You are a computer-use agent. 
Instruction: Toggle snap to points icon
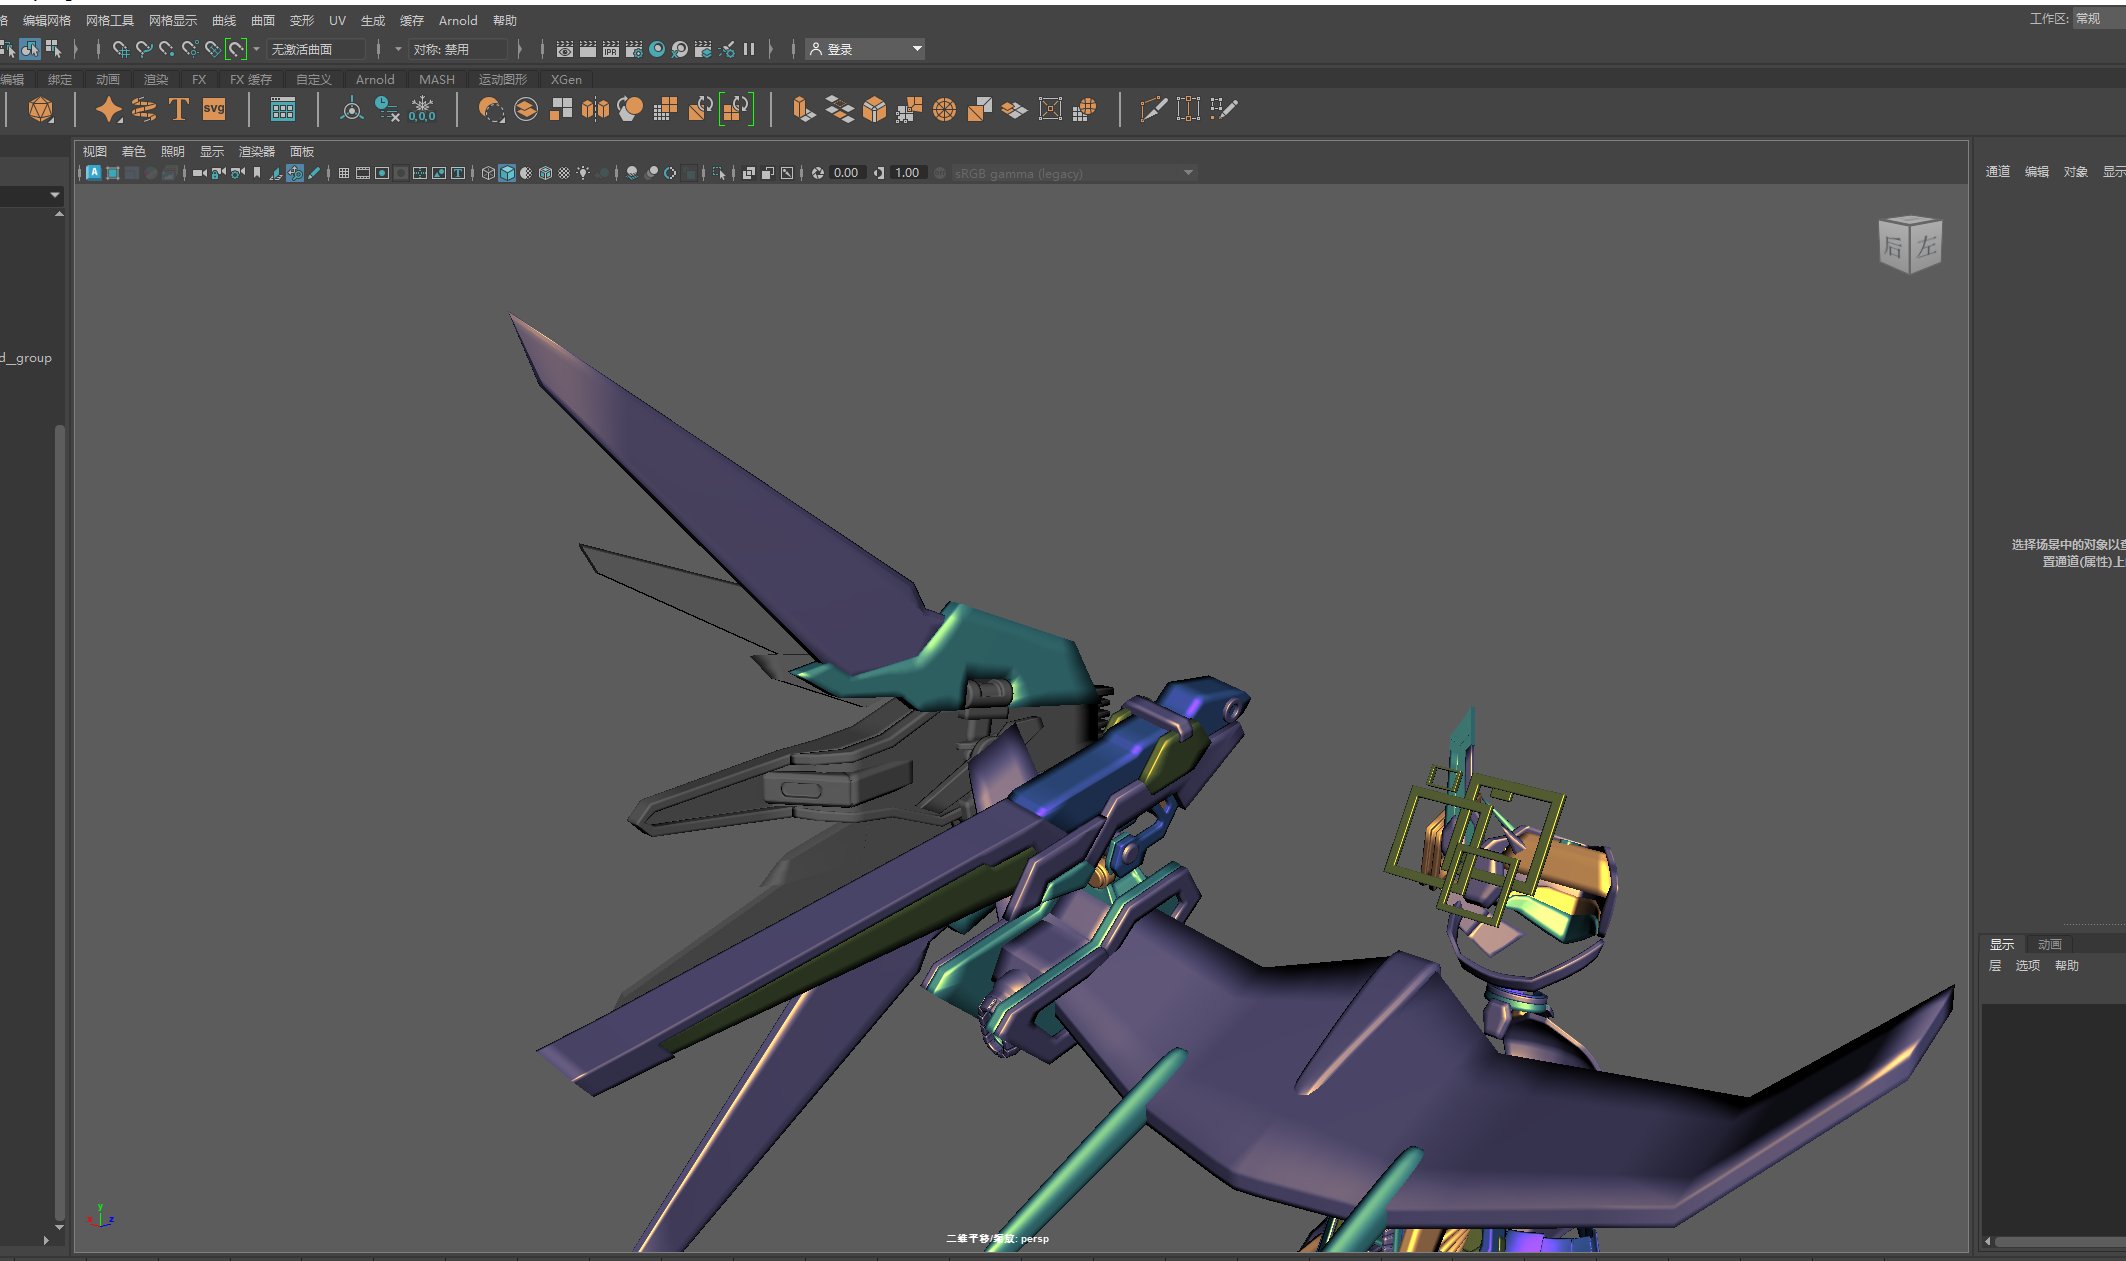pos(167,49)
